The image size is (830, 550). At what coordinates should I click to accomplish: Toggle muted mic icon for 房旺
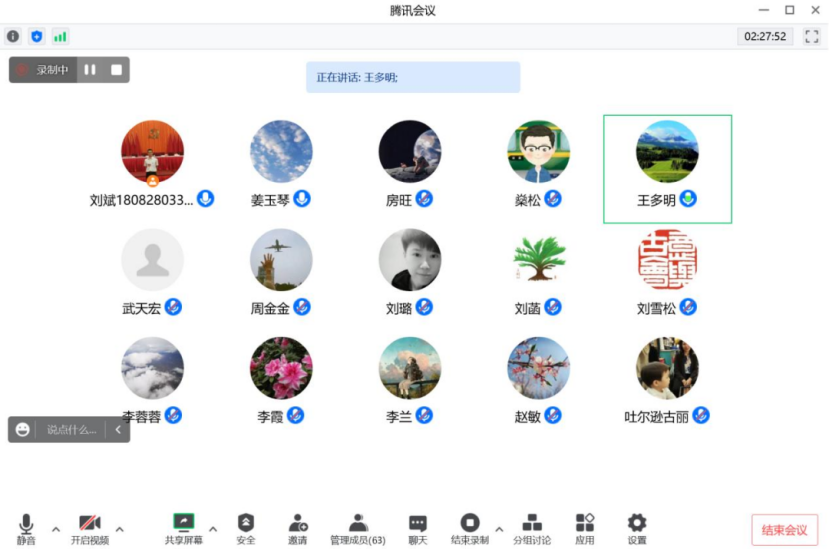pos(424,199)
